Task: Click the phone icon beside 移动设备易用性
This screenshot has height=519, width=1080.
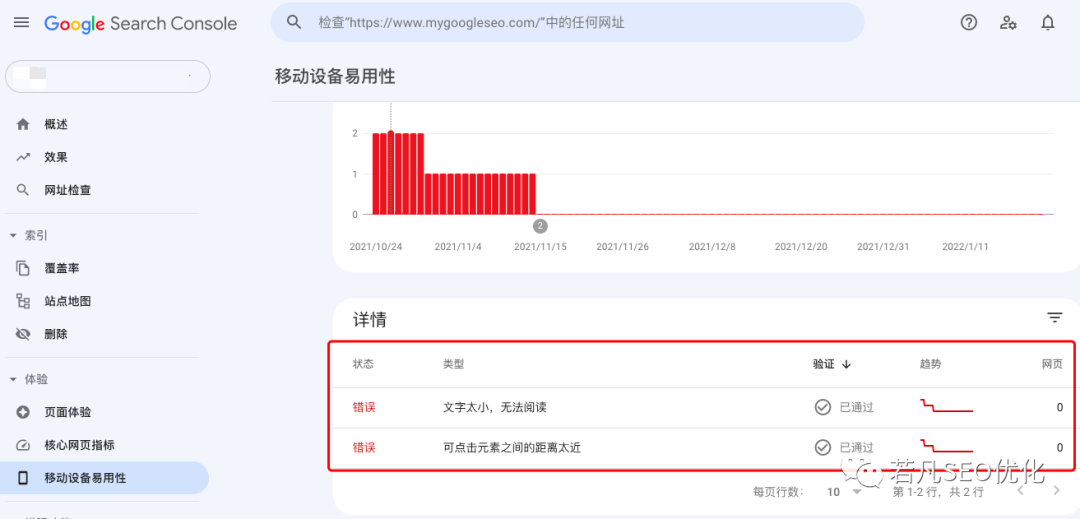Action: coord(23,478)
